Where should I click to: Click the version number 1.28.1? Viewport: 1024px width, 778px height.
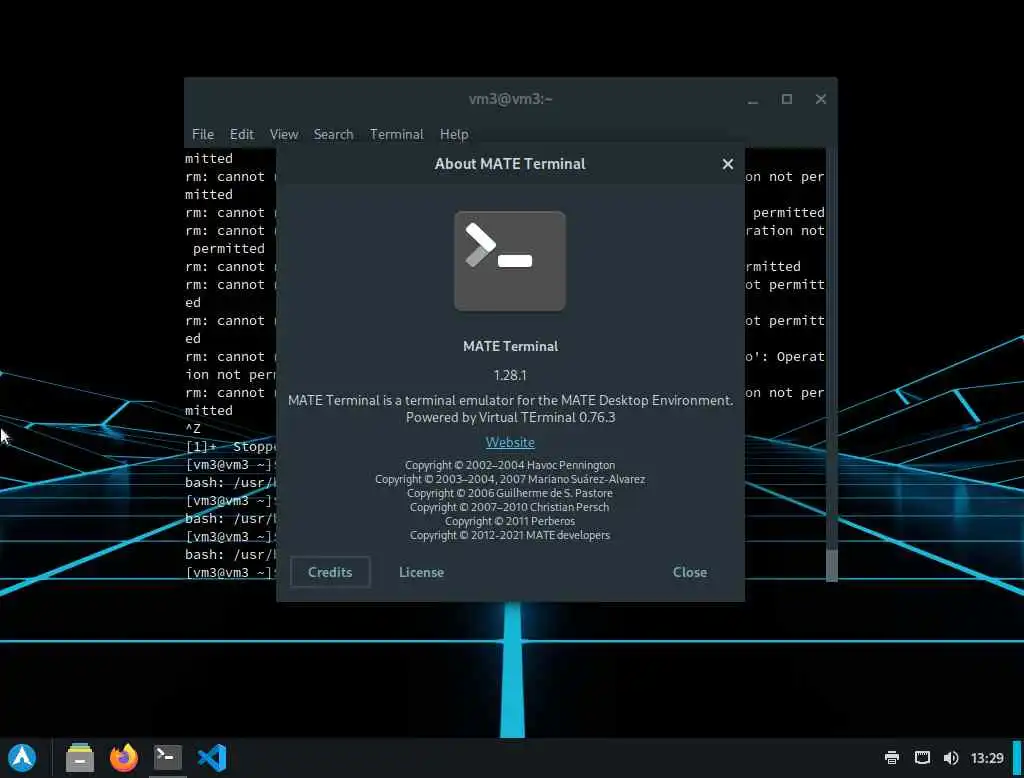tap(510, 375)
